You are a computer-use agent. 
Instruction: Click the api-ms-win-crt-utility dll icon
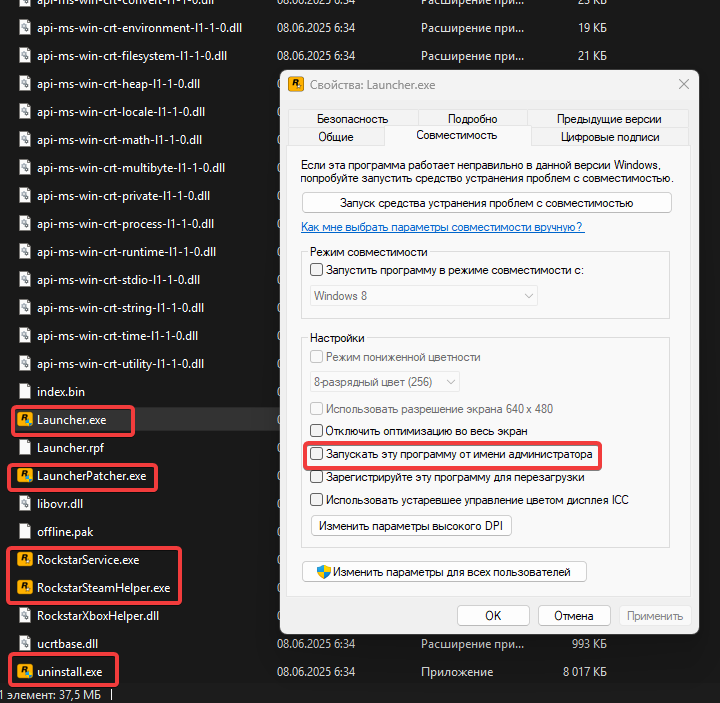pyautogui.click(x=25, y=364)
